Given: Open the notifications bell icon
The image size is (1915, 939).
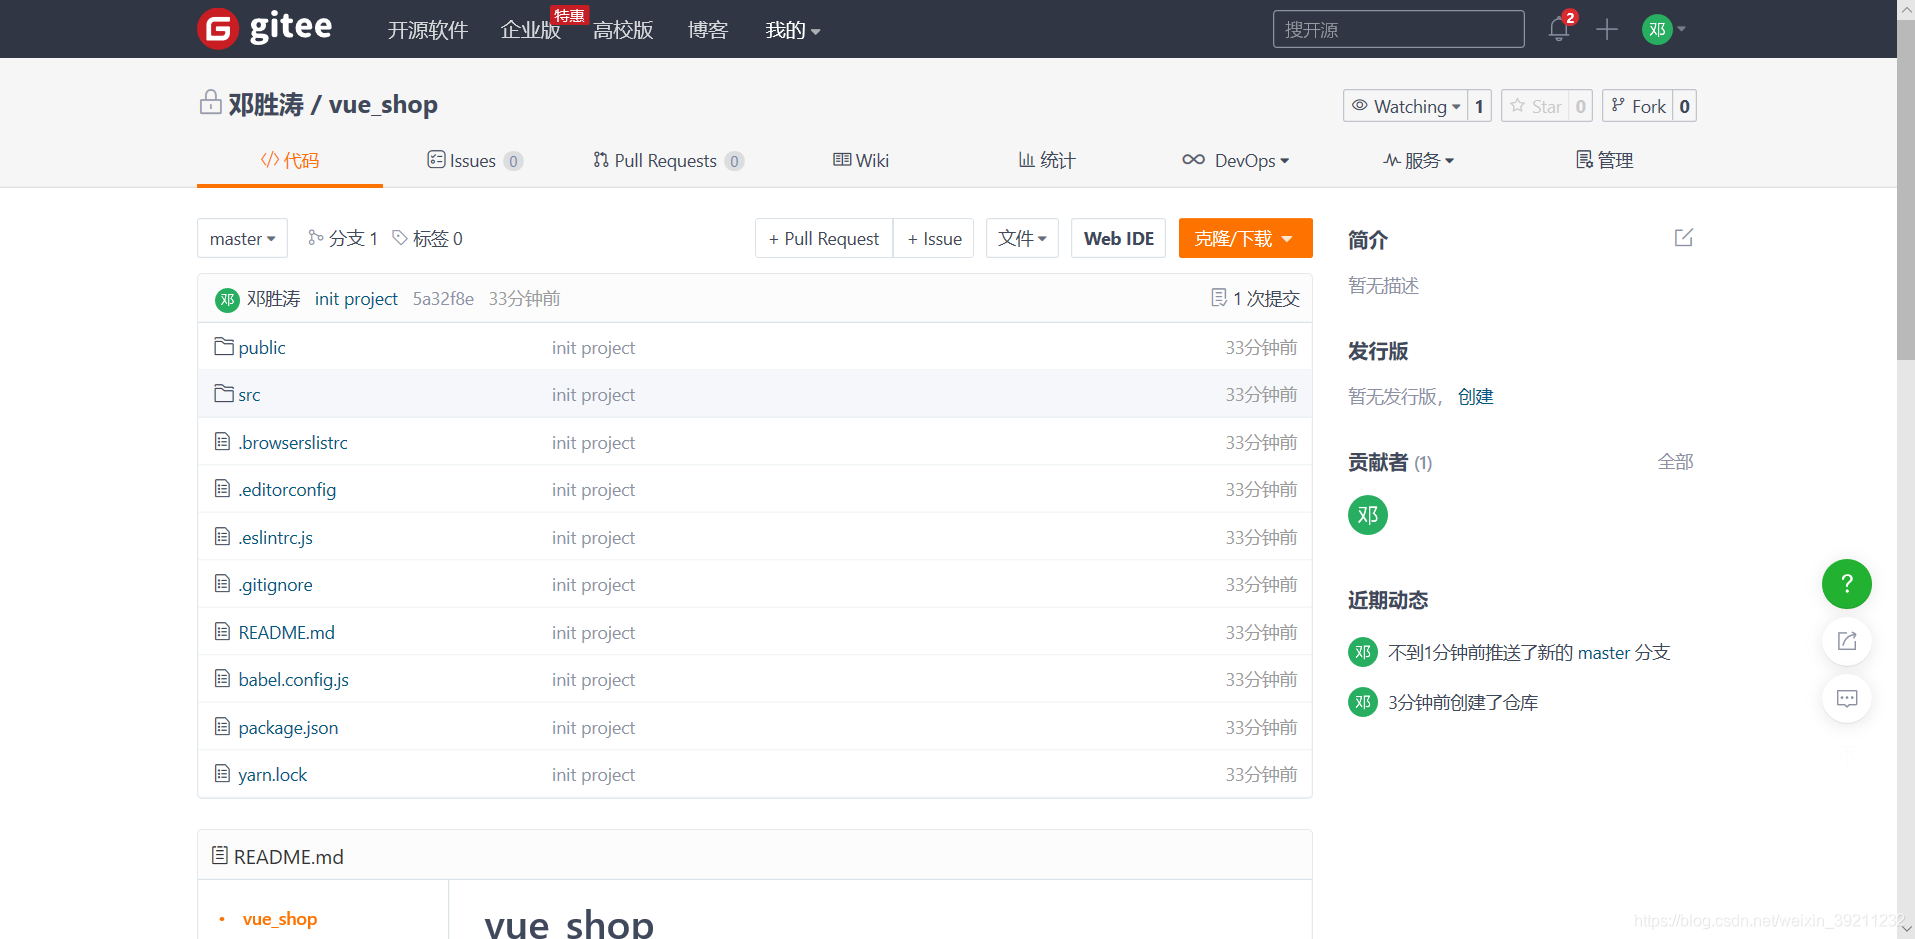Looking at the screenshot, I should [1558, 29].
